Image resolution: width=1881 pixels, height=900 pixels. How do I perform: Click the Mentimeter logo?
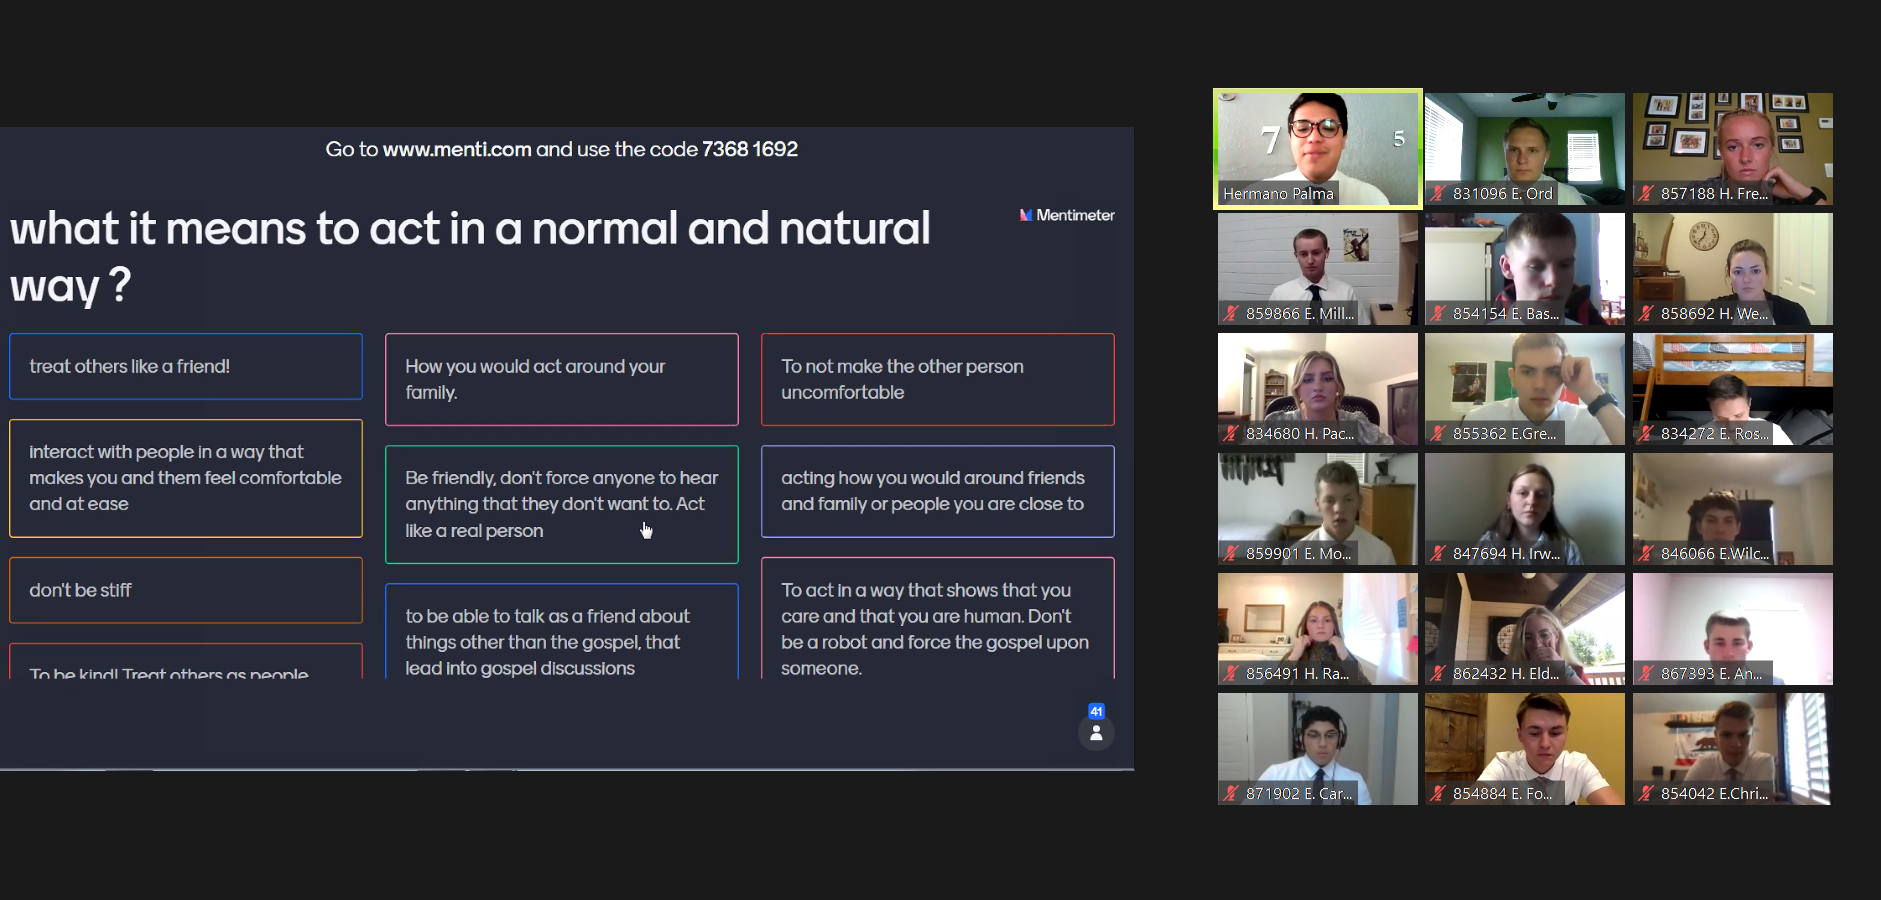coord(1066,215)
